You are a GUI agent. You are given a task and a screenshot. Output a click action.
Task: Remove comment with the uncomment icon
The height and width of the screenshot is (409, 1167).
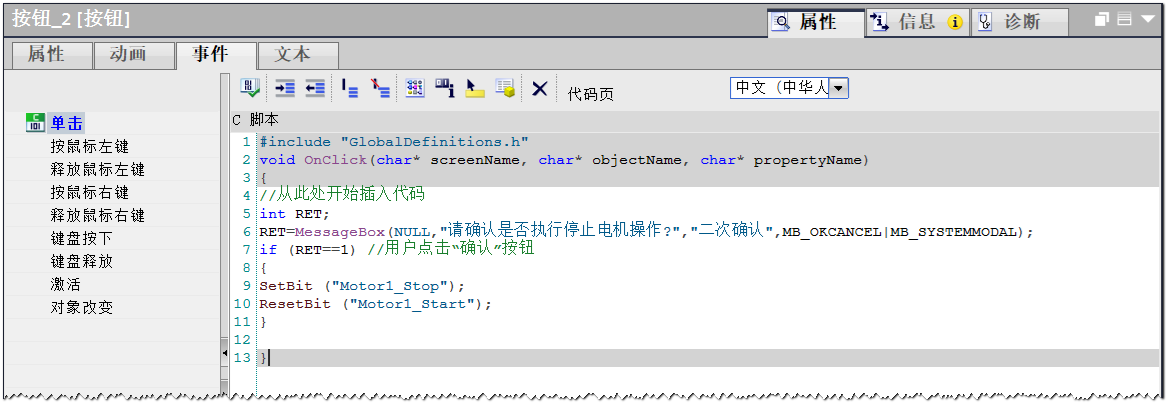pos(380,89)
